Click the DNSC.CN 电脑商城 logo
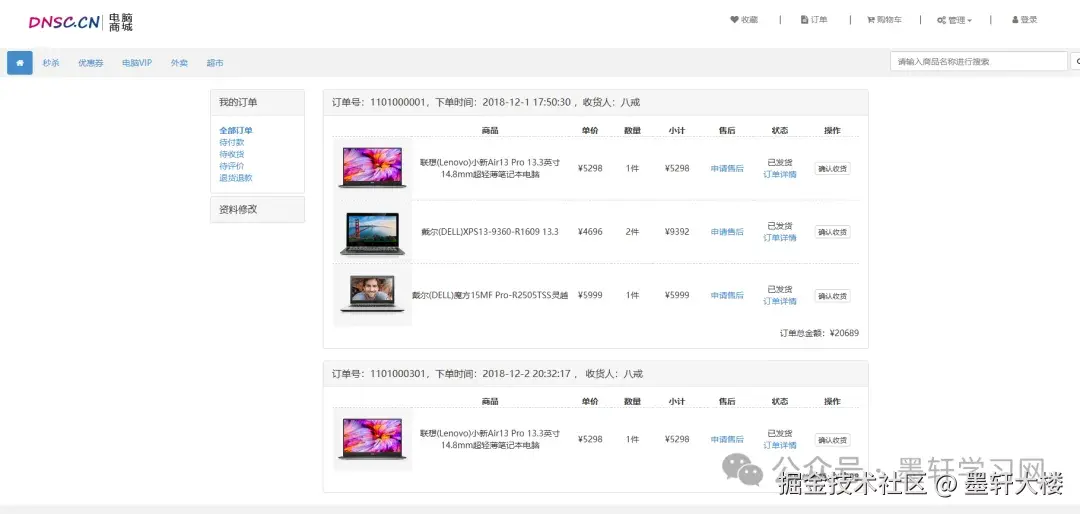Image resolution: width=1080 pixels, height=514 pixels. pyautogui.click(x=81, y=23)
